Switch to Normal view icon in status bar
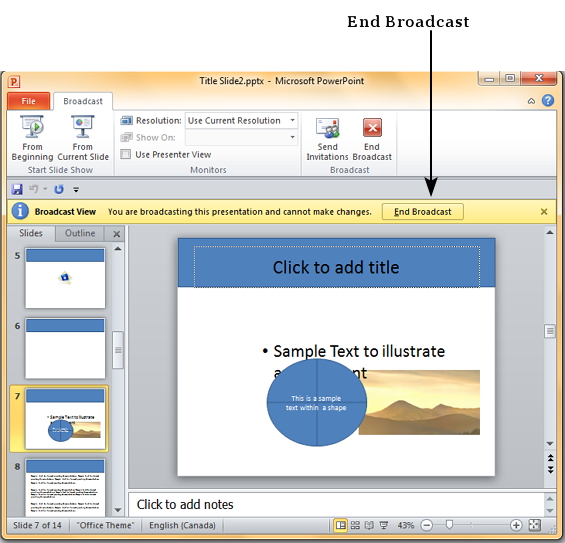The height and width of the screenshot is (543, 565). click(340, 525)
